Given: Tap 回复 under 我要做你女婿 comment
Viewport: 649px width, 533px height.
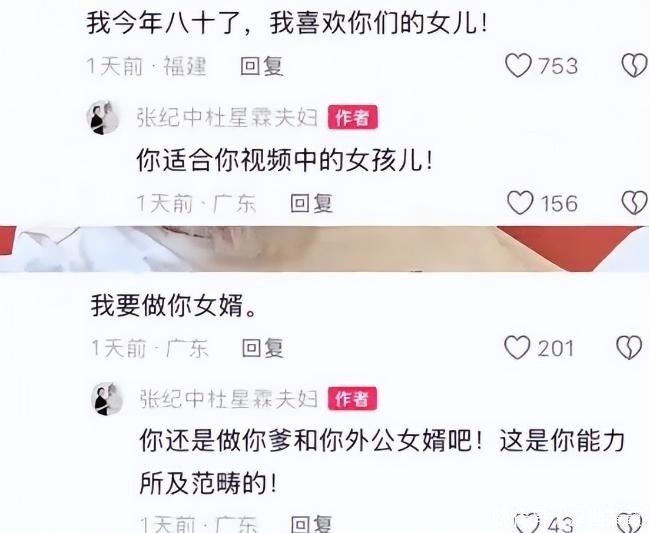Looking at the screenshot, I should pos(263,348).
